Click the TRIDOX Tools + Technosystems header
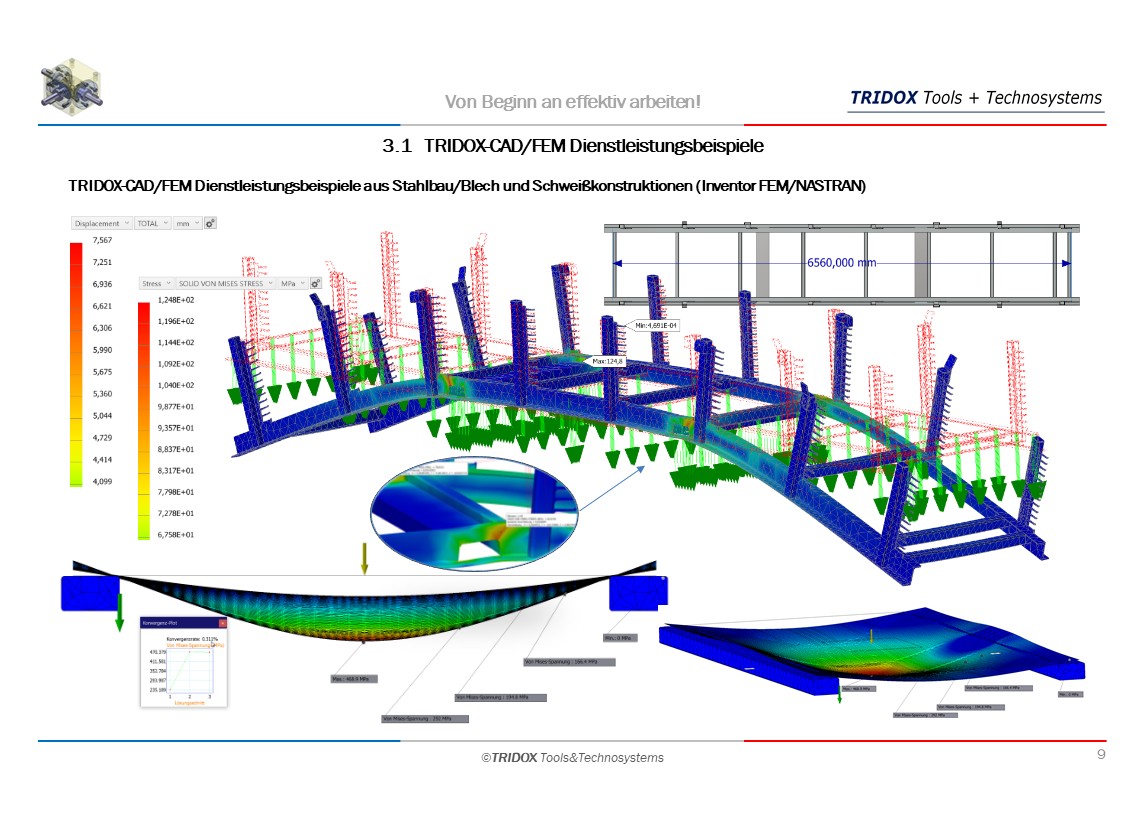Viewport: 1145px width, 816px height. [x=976, y=98]
